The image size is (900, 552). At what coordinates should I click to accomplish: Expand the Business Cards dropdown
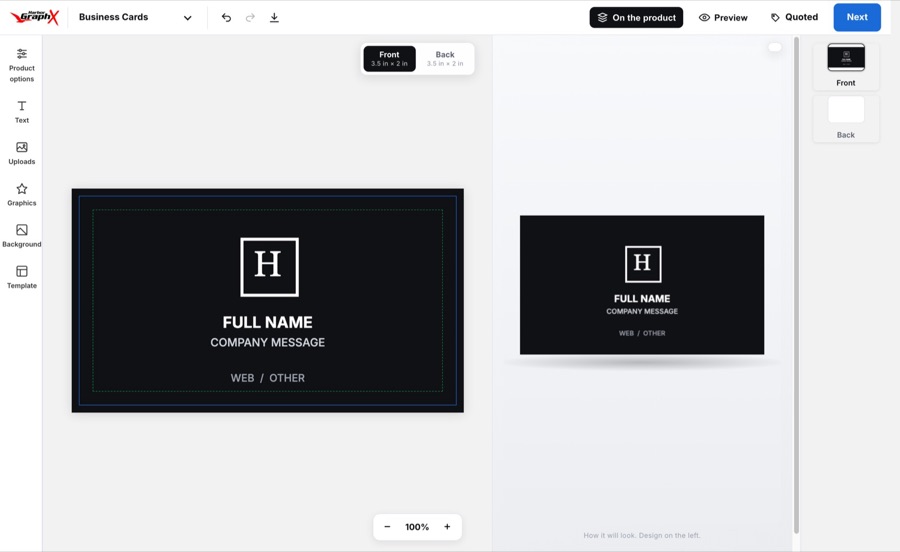[135, 17]
